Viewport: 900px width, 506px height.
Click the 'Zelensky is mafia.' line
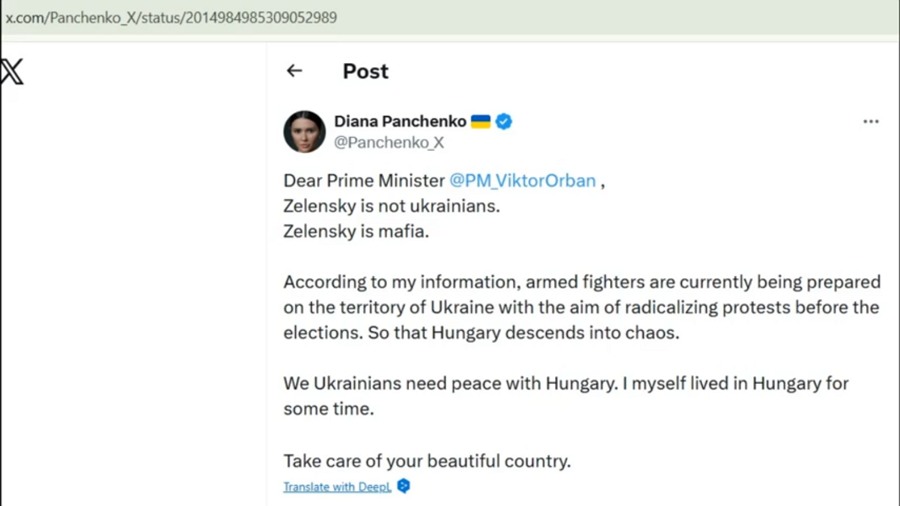click(356, 231)
